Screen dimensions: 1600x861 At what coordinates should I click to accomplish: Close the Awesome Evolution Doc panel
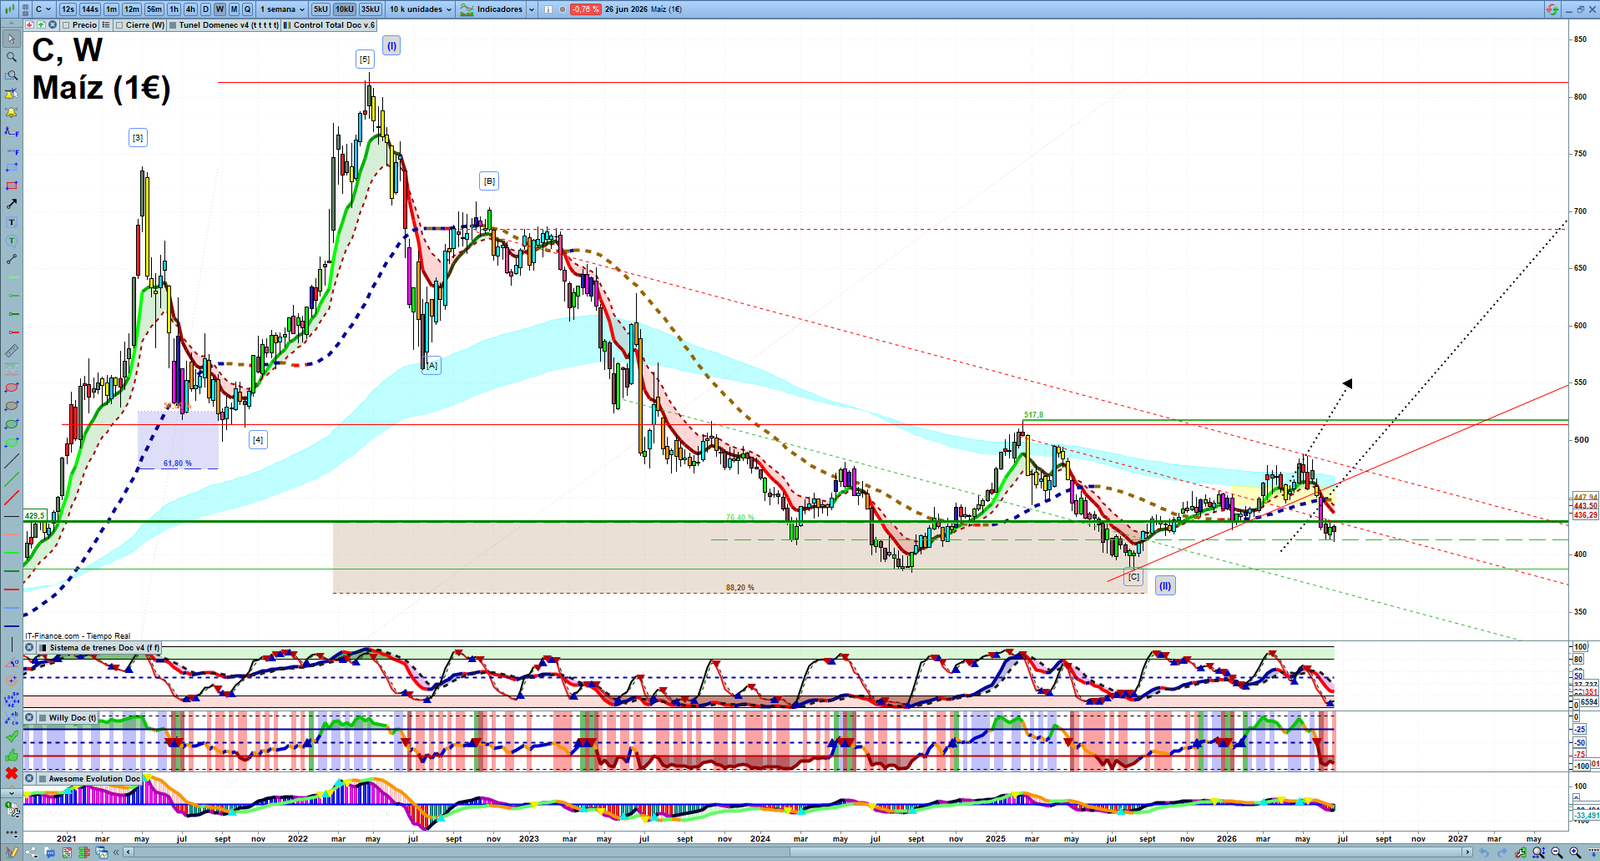point(29,778)
